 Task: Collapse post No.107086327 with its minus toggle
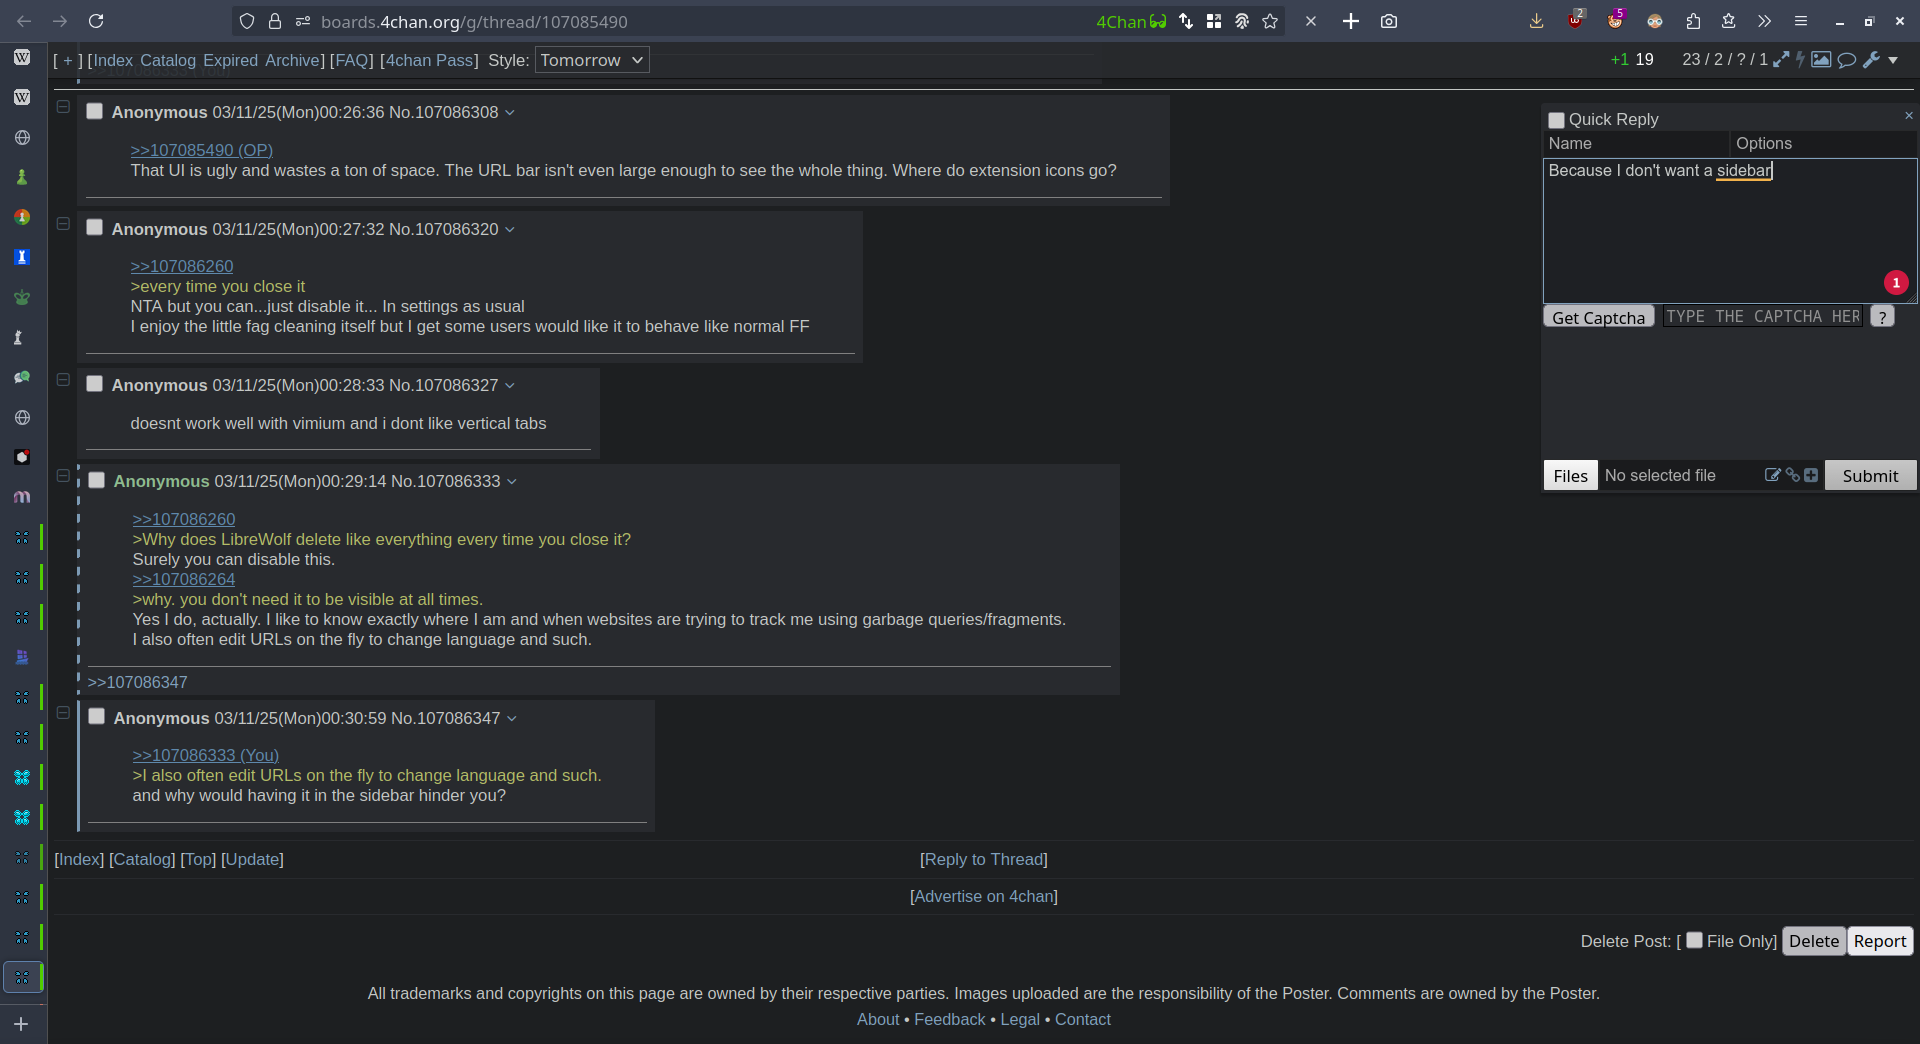point(63,380)
